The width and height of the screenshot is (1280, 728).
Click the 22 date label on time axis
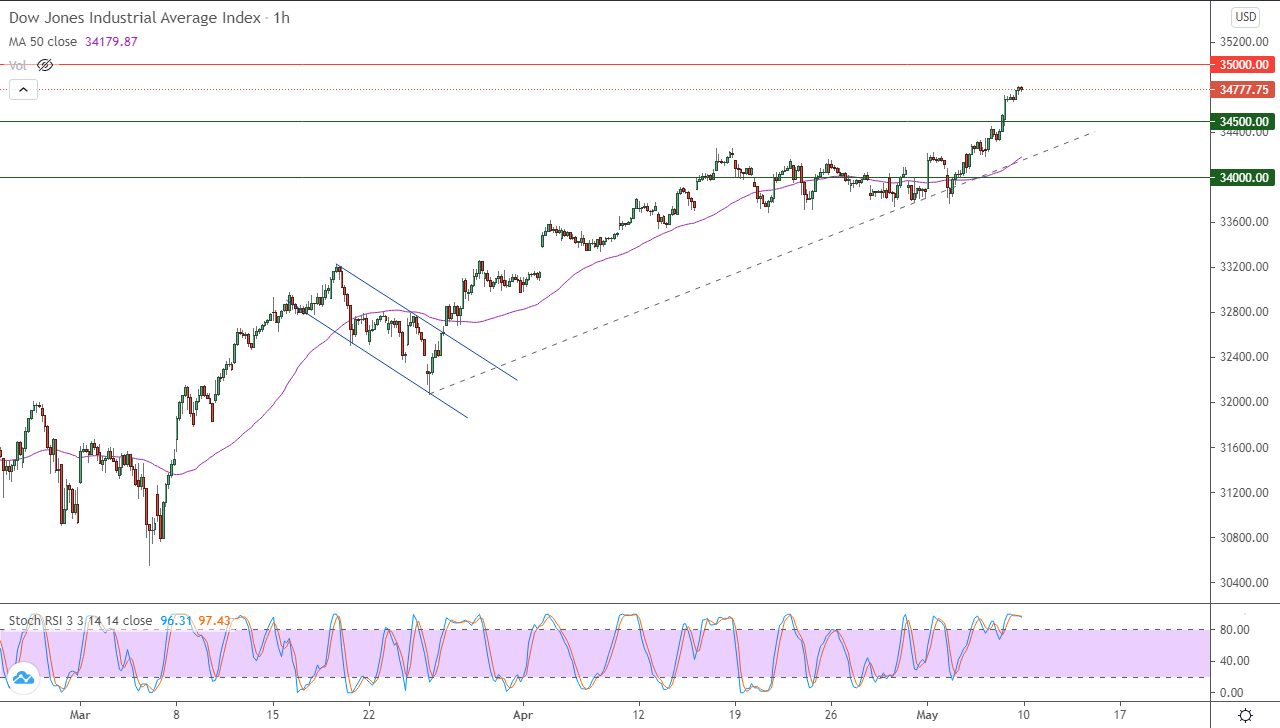click(x=369, y=715)
